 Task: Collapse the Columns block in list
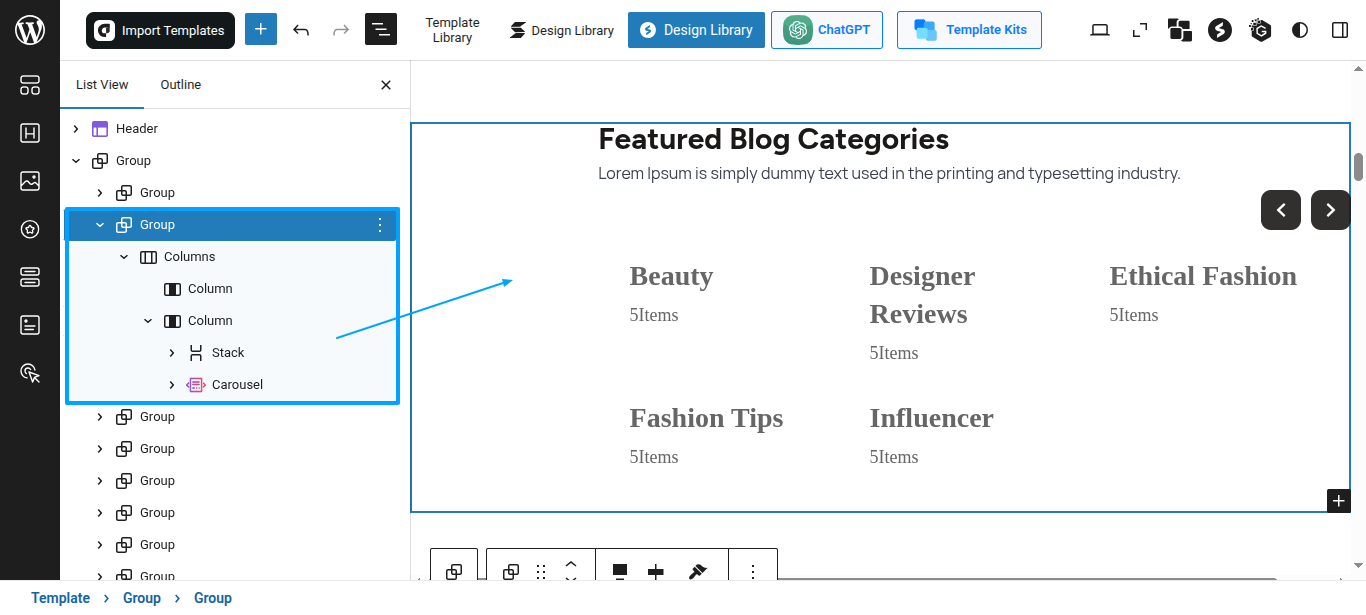tap(124, 257)
